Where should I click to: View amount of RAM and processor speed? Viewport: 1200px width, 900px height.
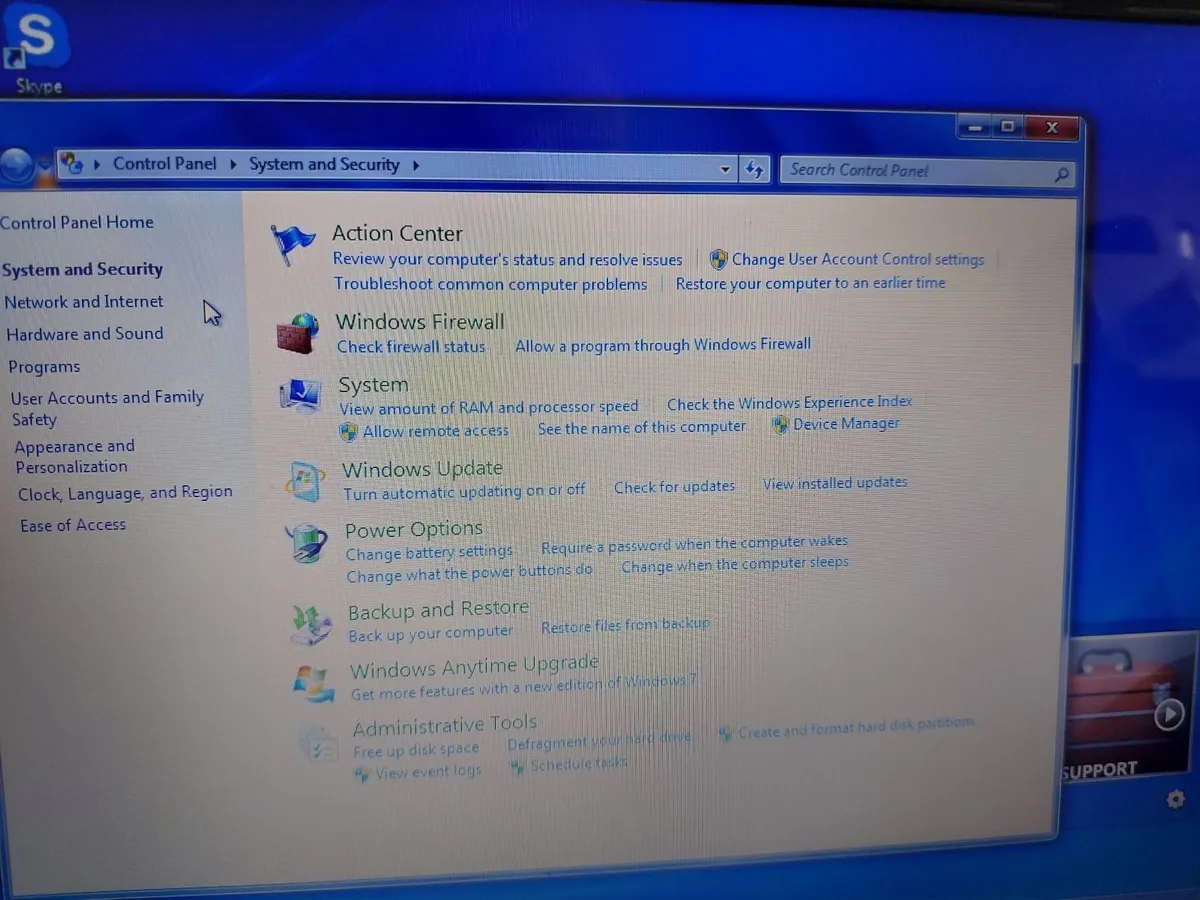(489, 408)
